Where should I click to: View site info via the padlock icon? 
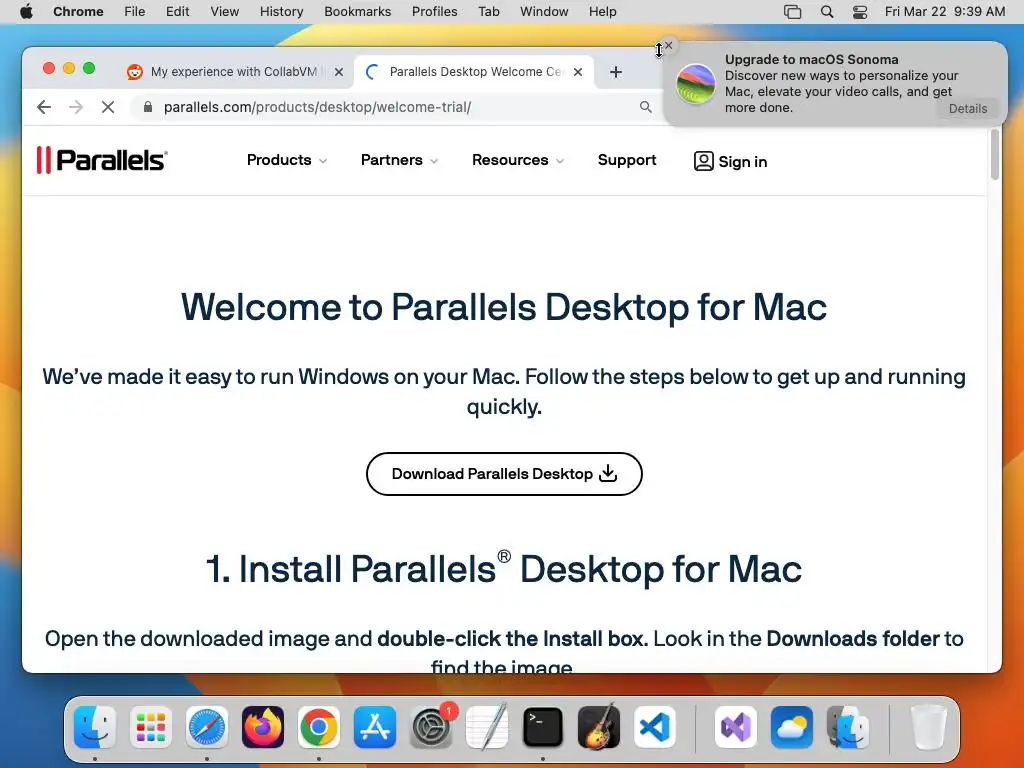click(148, 107)
